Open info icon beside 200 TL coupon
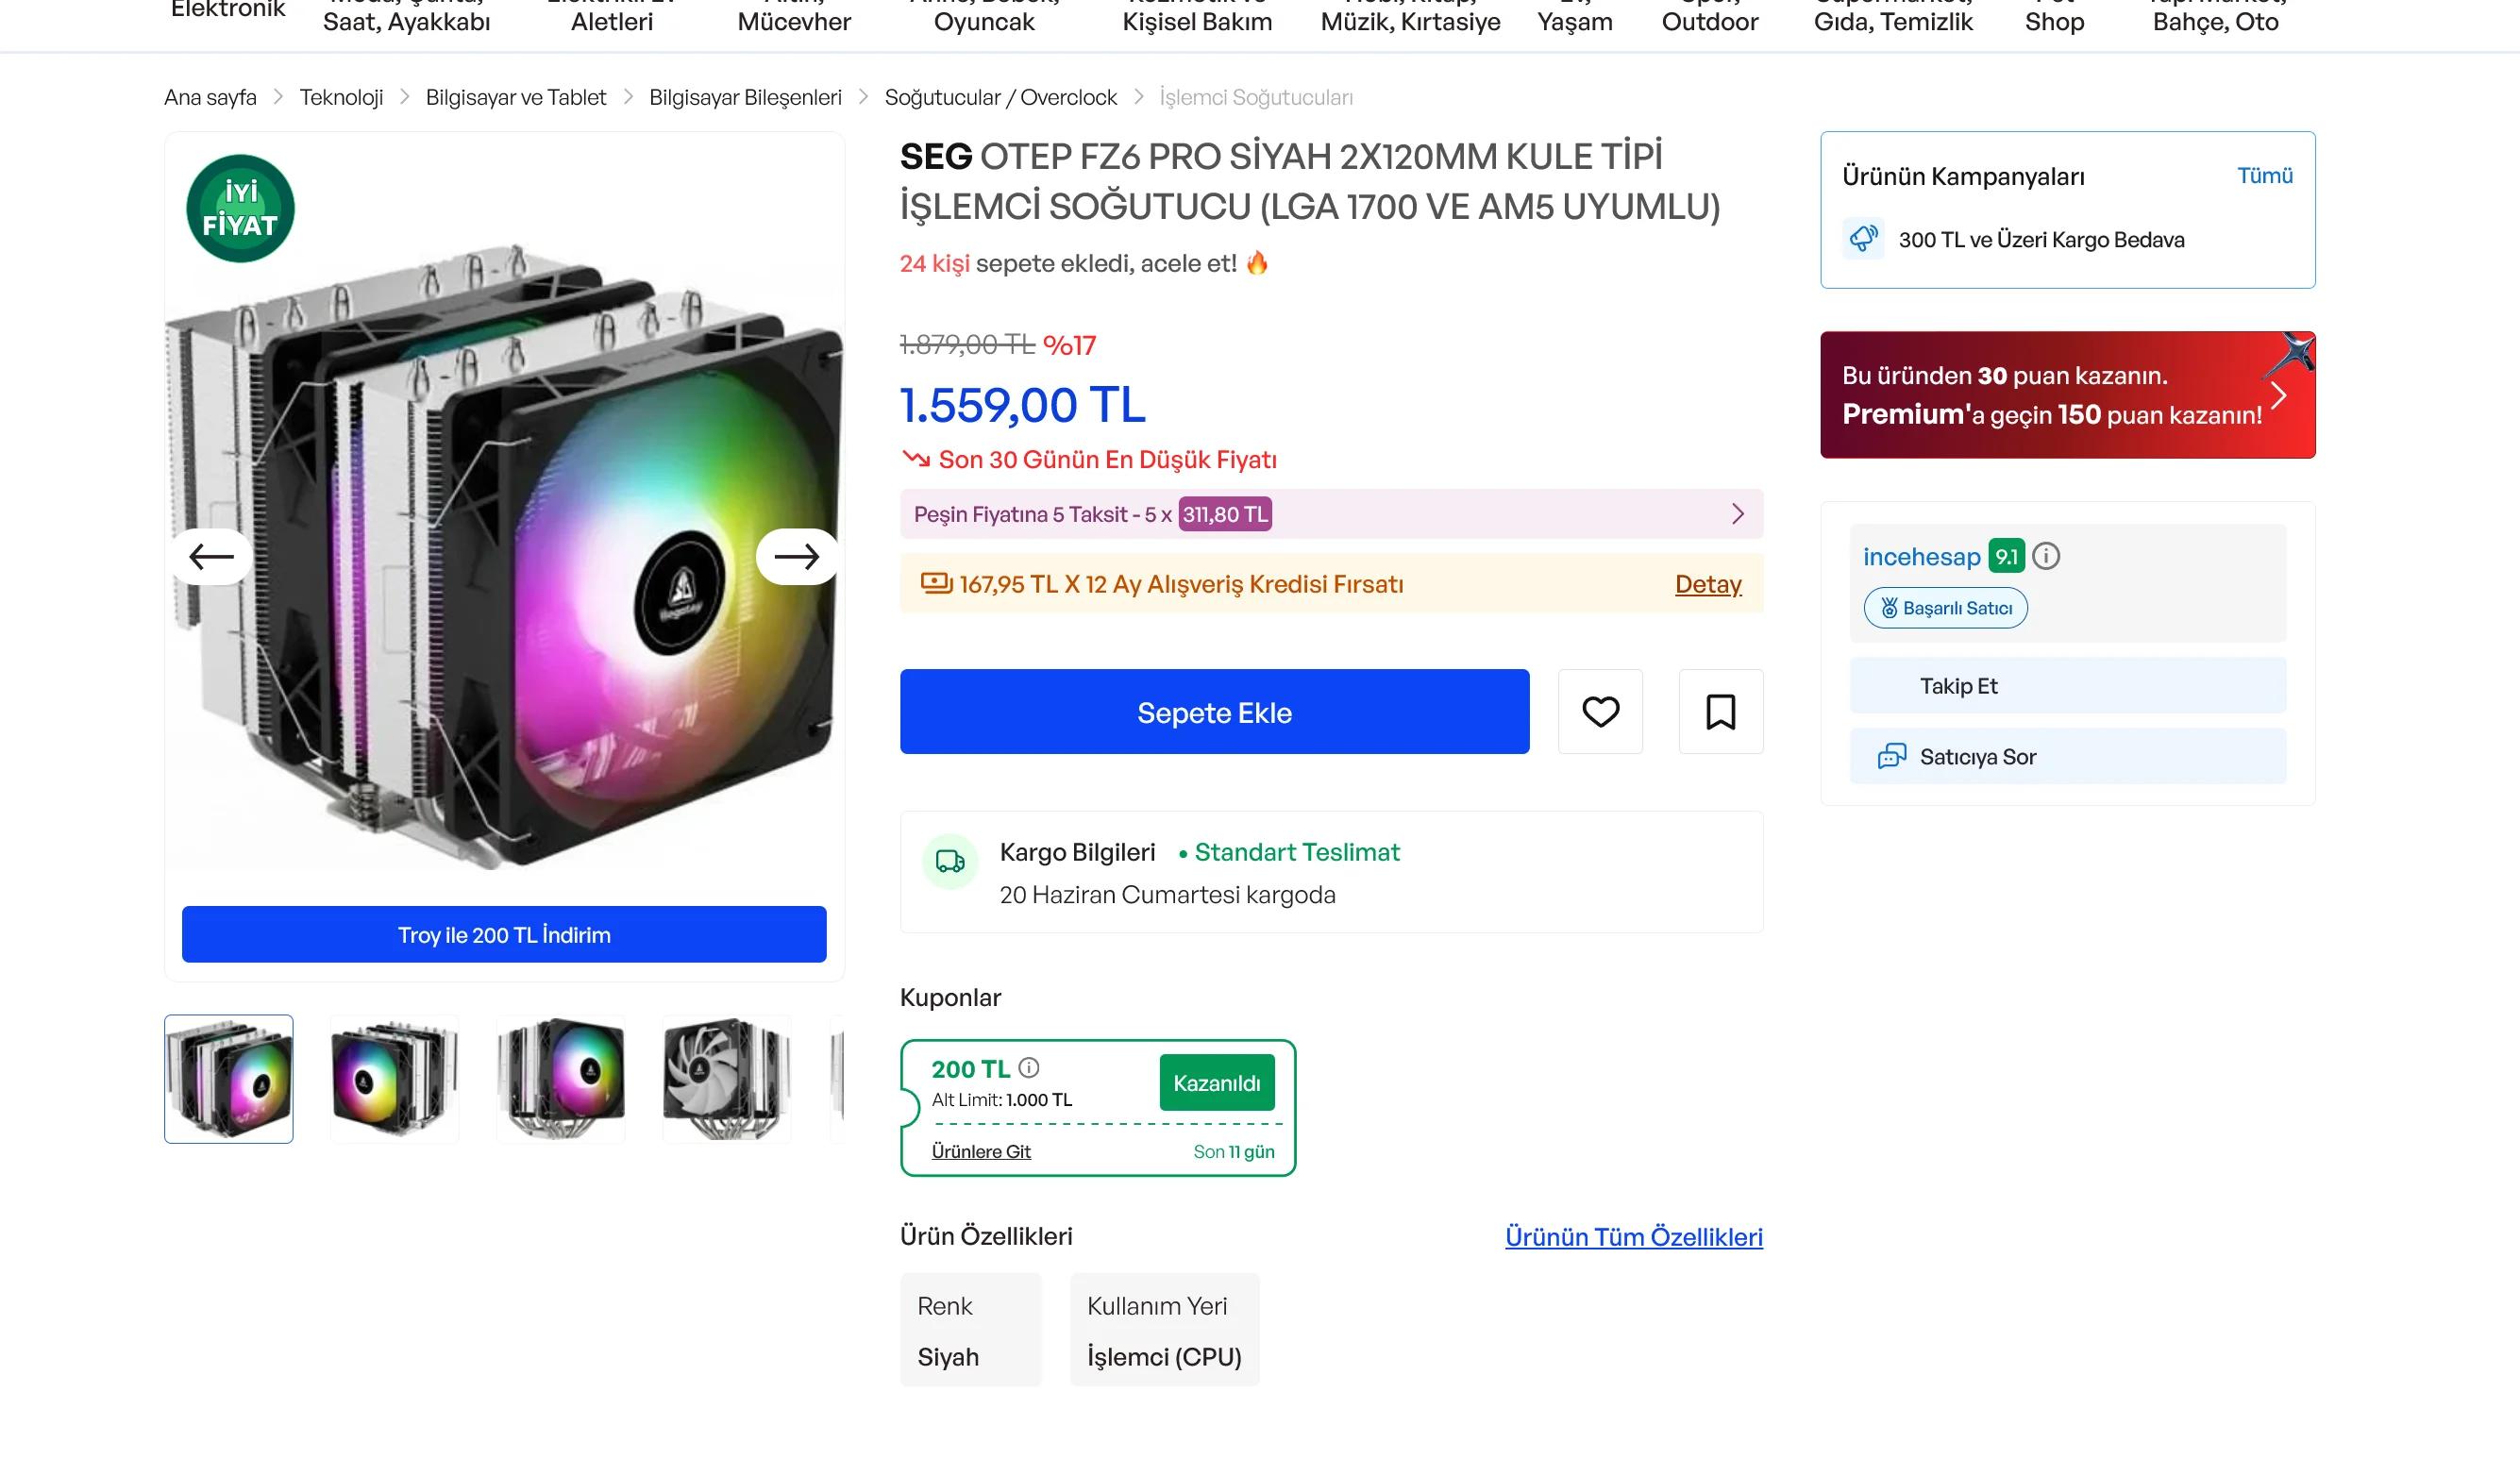 1028,1068
